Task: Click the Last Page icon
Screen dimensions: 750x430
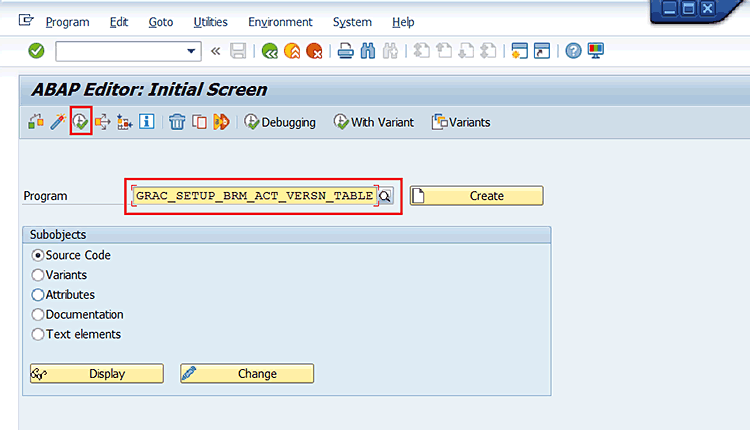Action: pyautogui.click(x=488, y=51)
